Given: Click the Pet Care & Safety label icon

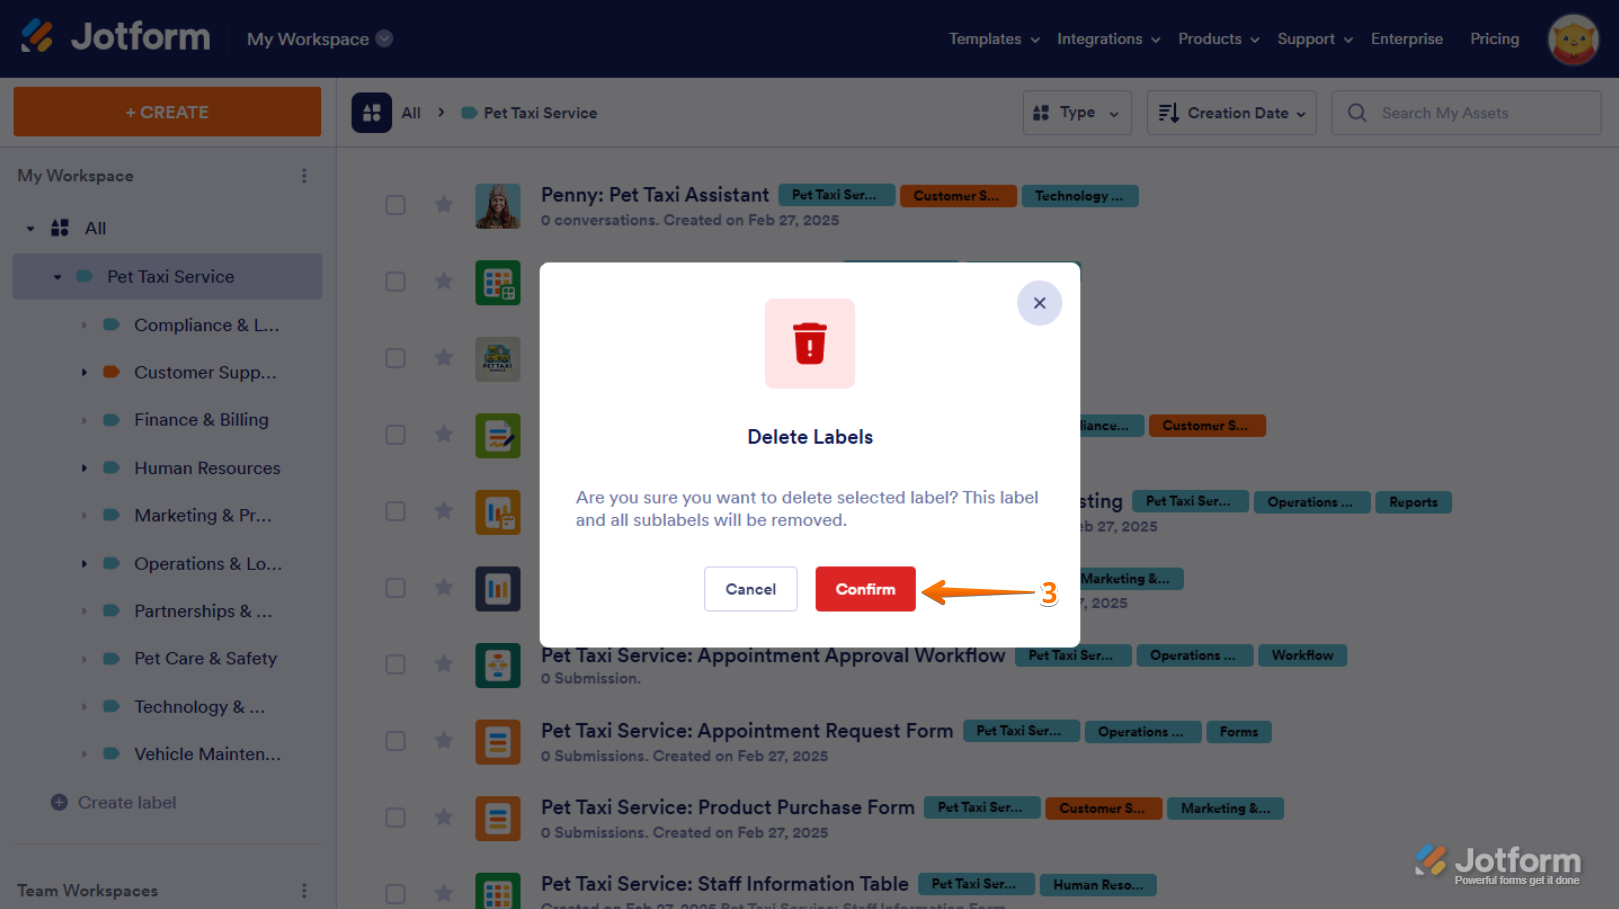Looking at the screenshot, I should point(112,658).
